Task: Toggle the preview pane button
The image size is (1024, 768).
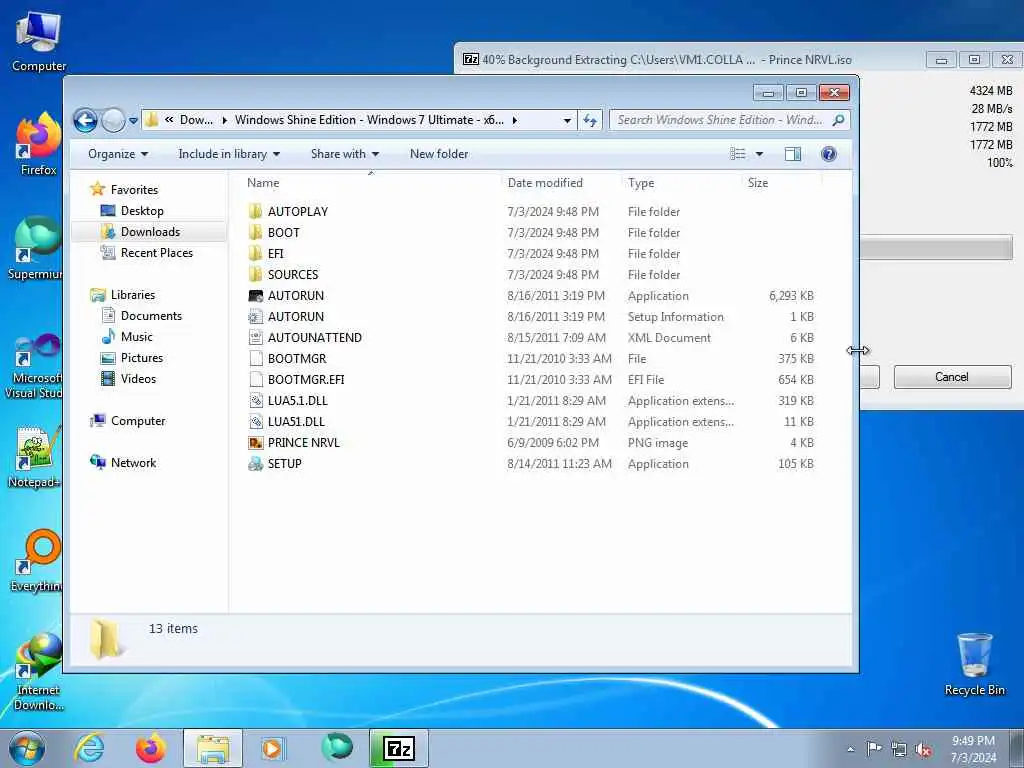Action: pos(793,154)
